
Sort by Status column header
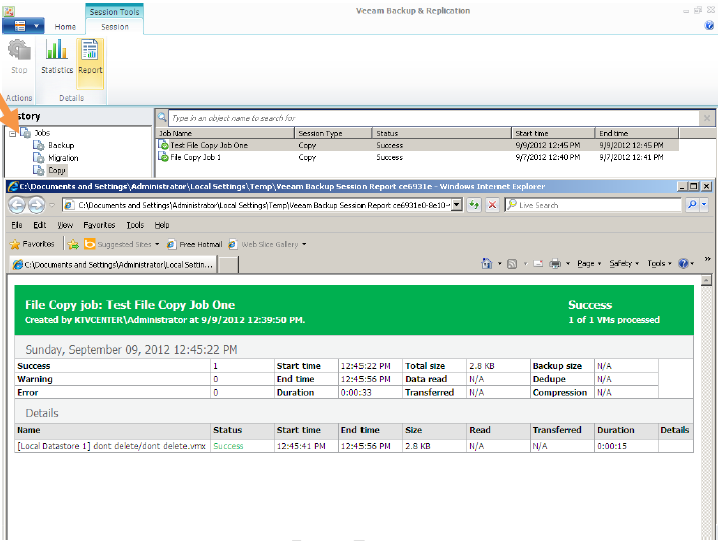click(442, 133)
